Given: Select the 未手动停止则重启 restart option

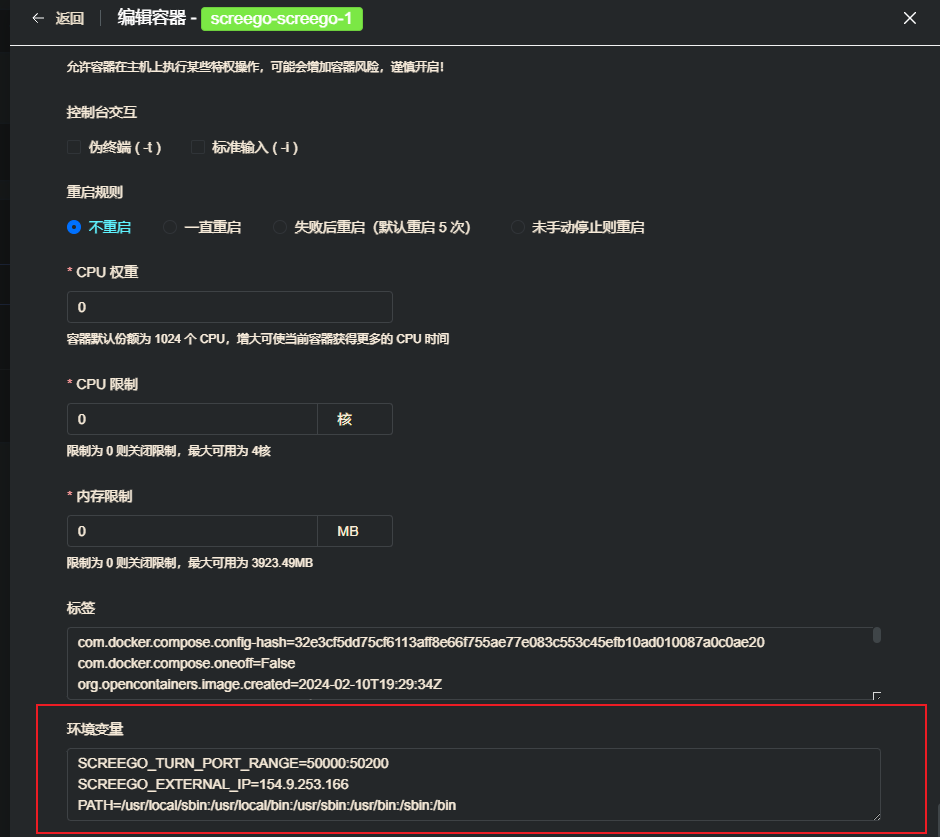Looking at the screenshot, I should [x=518, y=227].
